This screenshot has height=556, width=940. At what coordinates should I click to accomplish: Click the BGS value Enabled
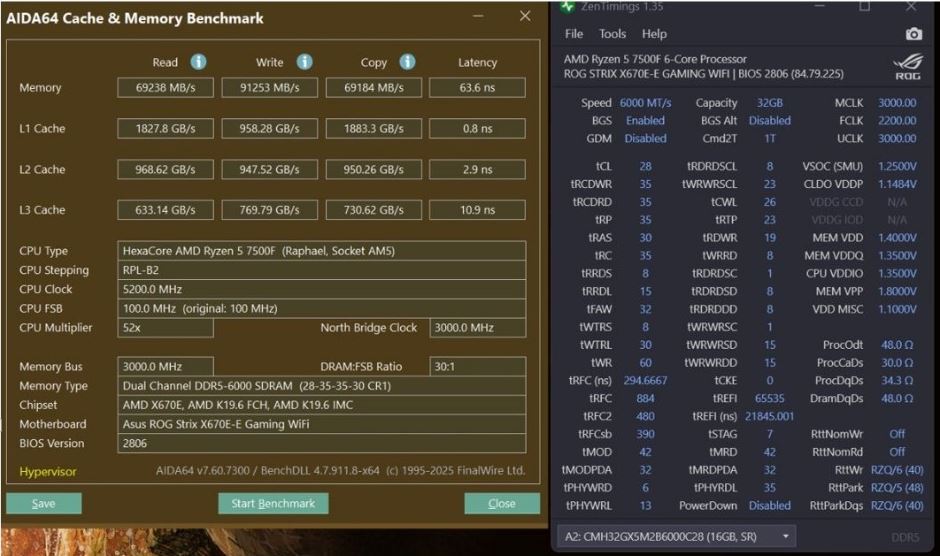646,121
